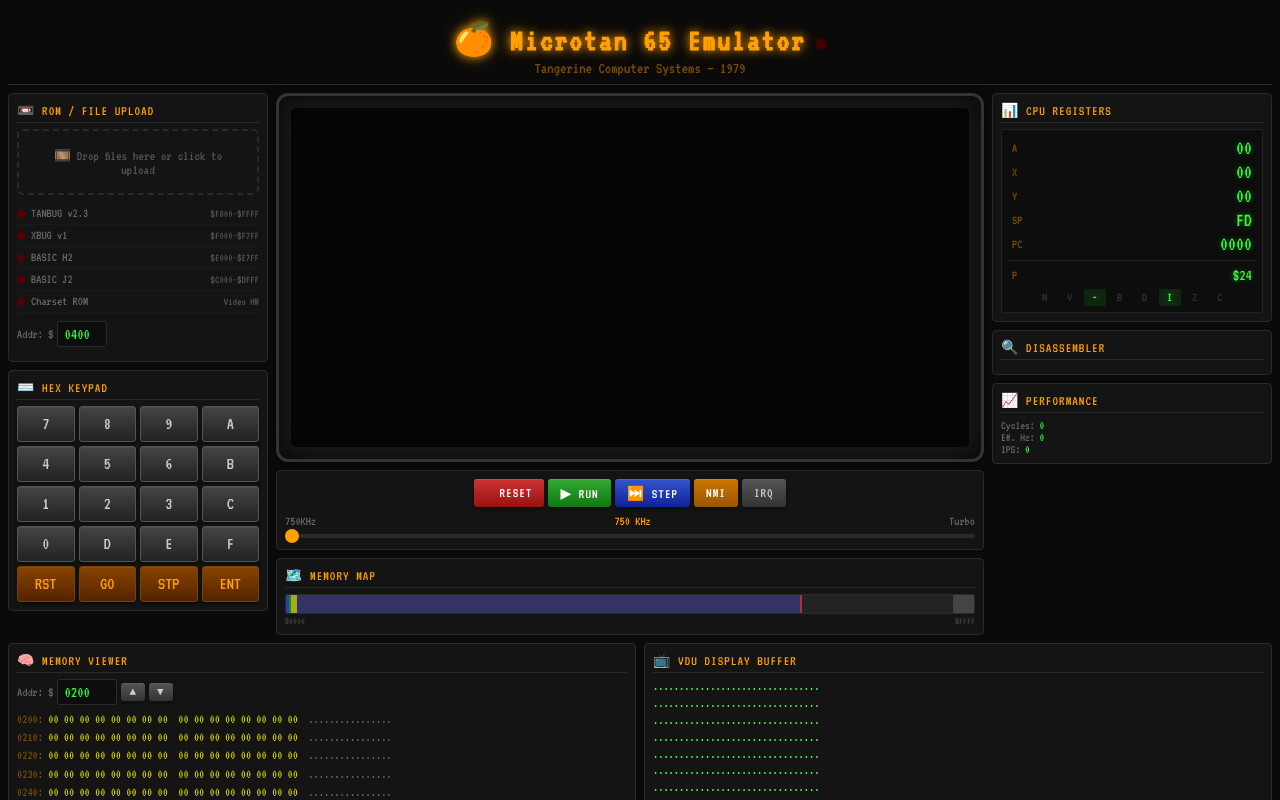Toggle the I interrupt flag indicator
The image size is (1280, 800).
1169,297
